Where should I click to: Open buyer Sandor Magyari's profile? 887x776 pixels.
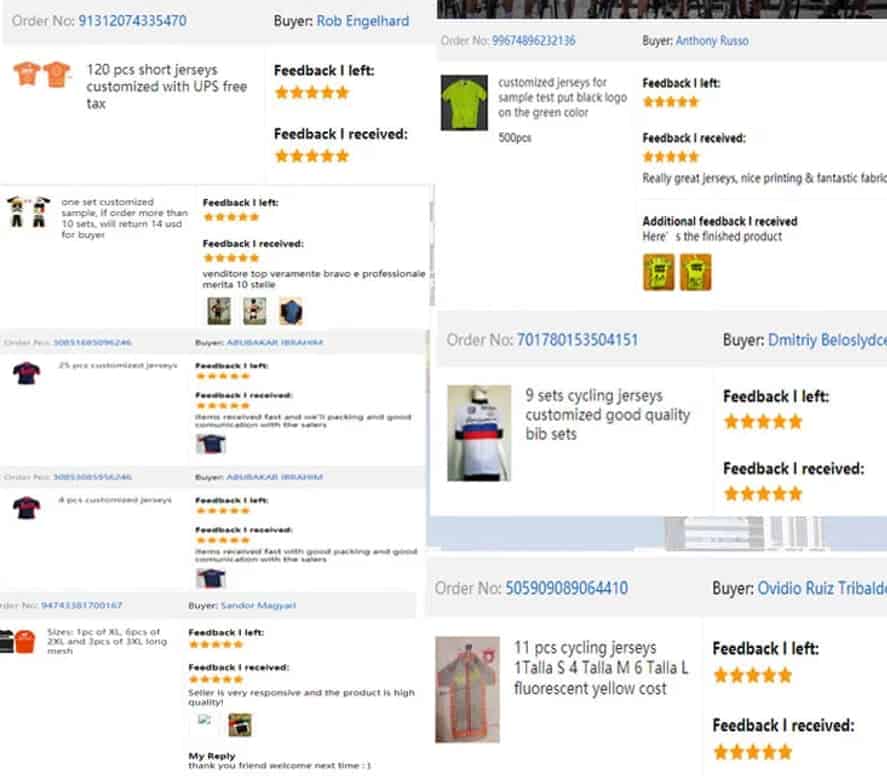(258, 605)
